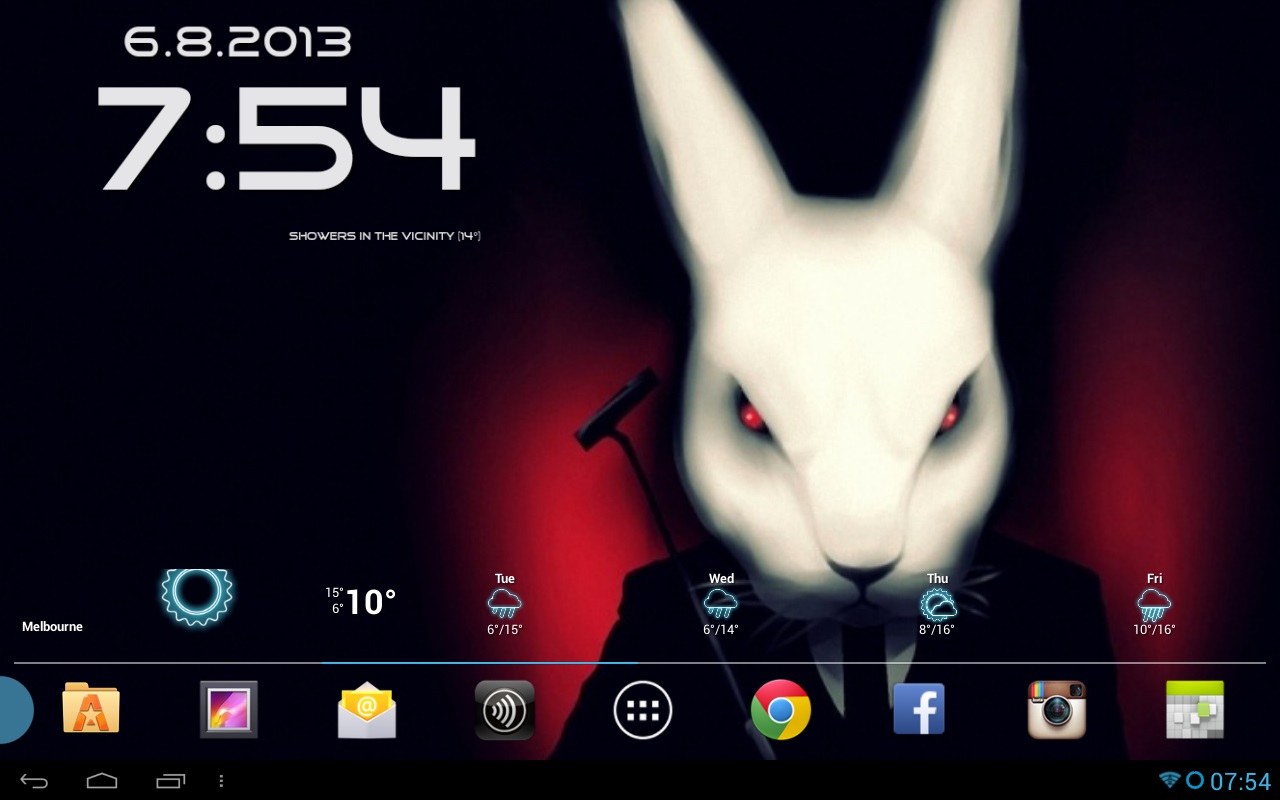Image resolution: width=1280 pixels, height=800 pixels.
Task: Open the Email app with @ envelope
Action: (367, 709)
